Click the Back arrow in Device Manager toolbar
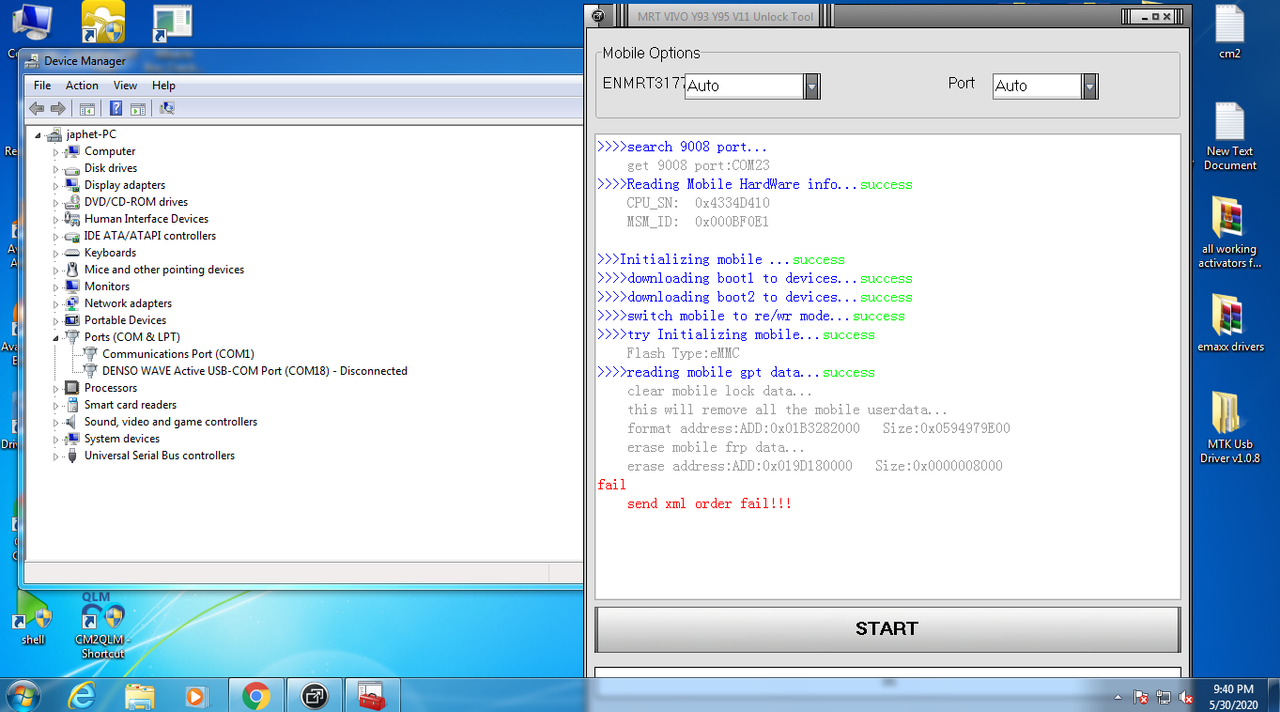 37,109
